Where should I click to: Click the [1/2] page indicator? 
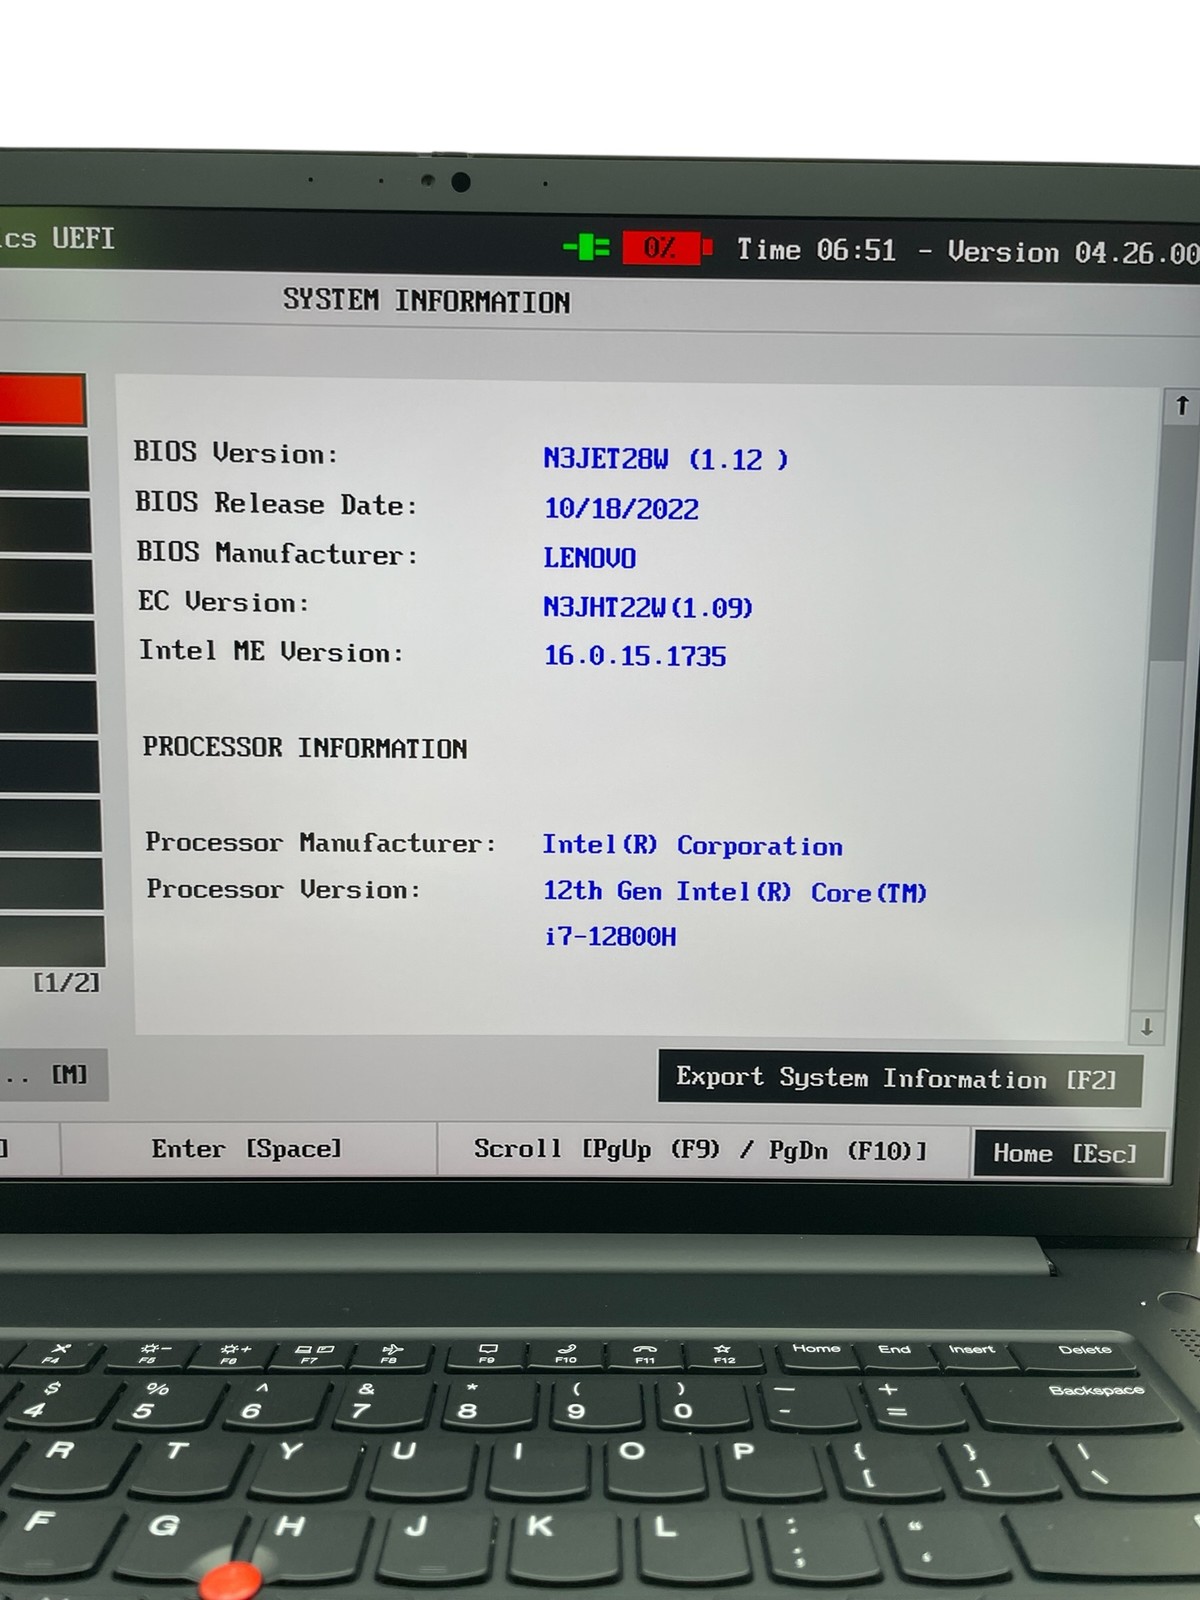[x=66, y=983]
